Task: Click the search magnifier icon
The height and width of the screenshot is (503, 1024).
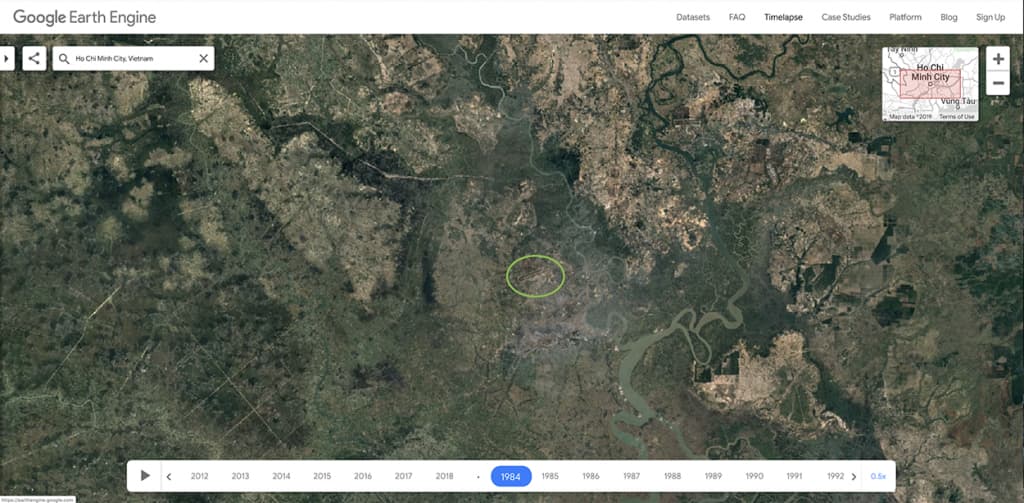Action: point(63,59)
